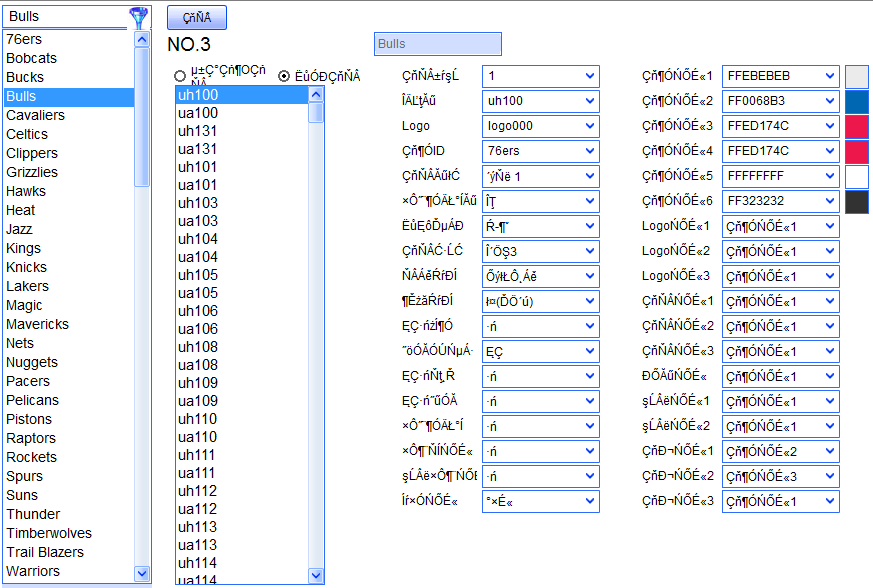Select 76ers in the team list
The height and width of the screenshot is (588, 873).
(68, 40)
